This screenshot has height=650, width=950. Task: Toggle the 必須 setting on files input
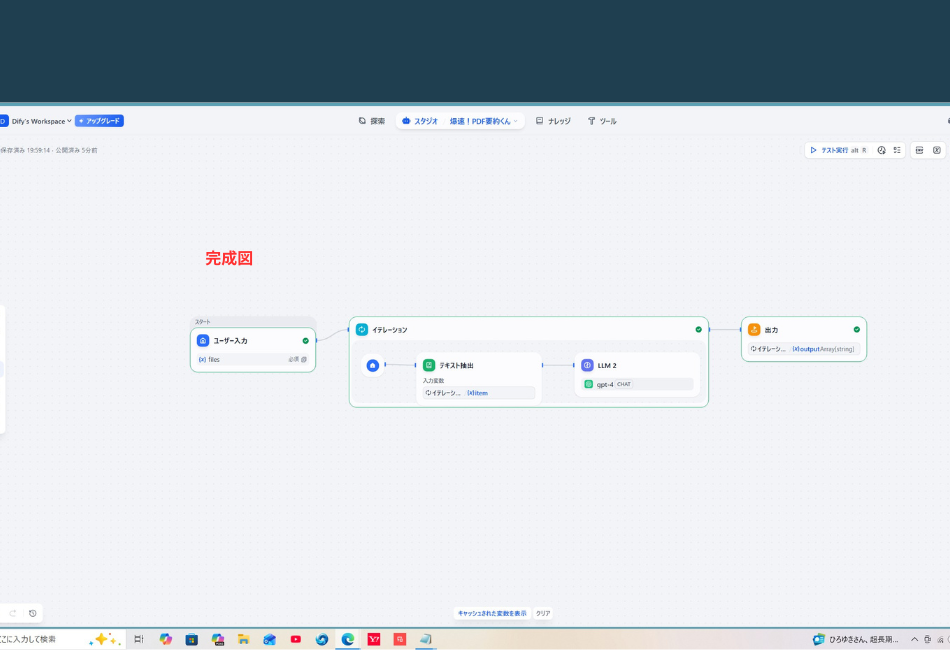pyautogui.click(x=292, y=359)
